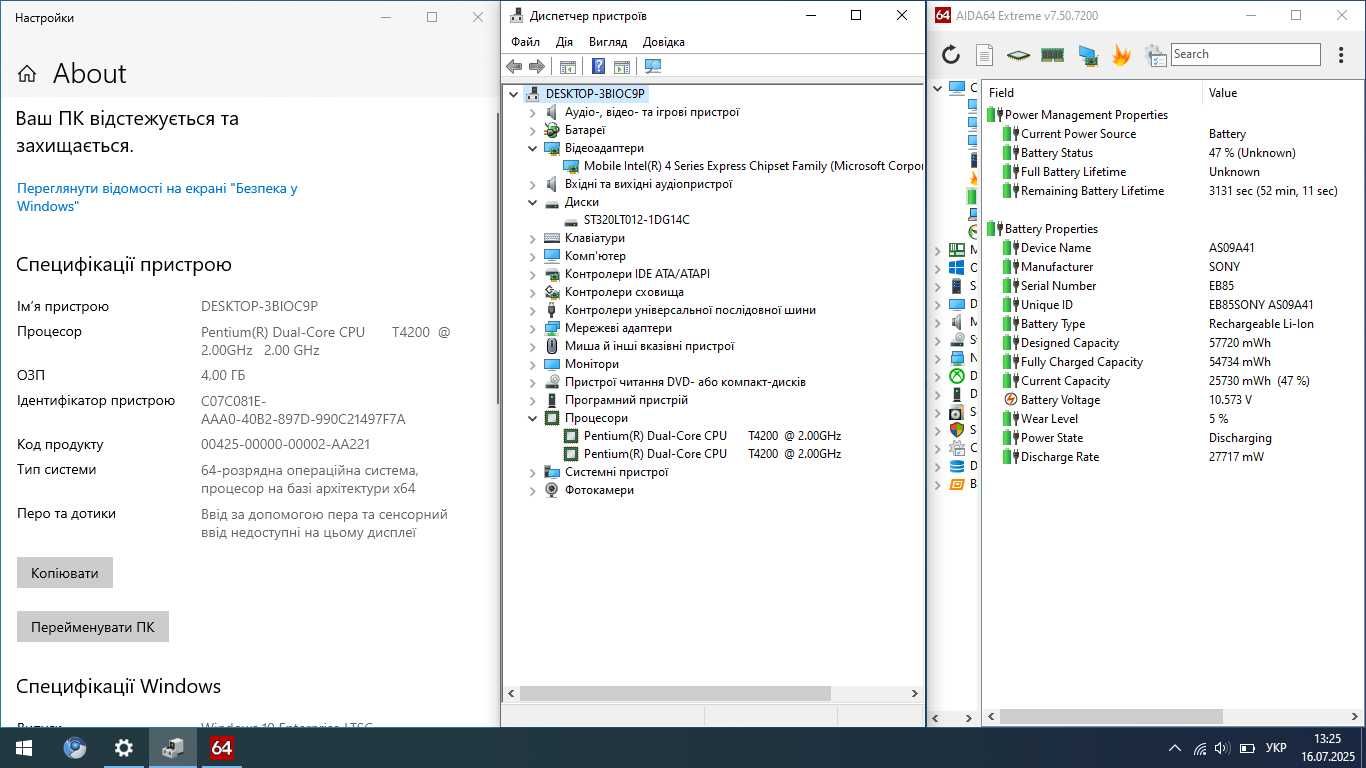
Task: Expand the Мережеві адаптери category
Action: [533, 328]
